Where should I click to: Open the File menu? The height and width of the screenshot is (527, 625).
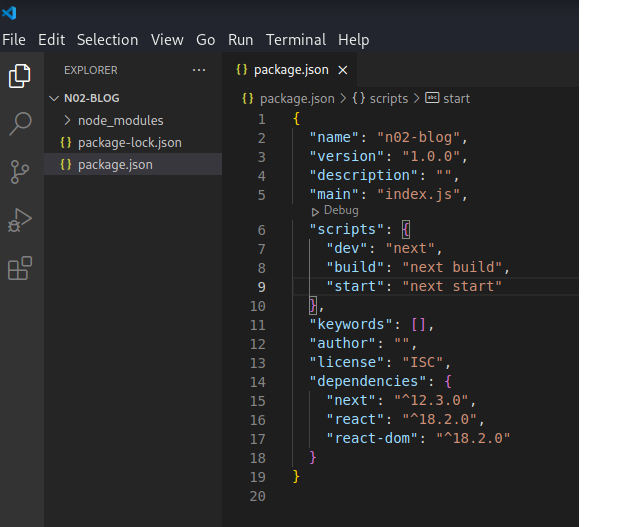coord(14,40)
